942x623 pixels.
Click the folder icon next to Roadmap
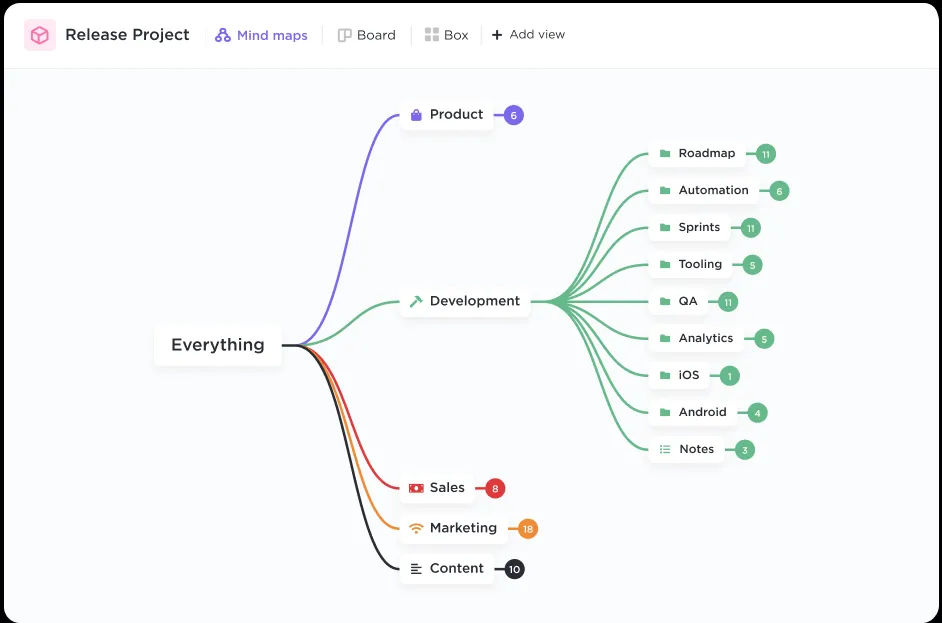click(666, 153)
